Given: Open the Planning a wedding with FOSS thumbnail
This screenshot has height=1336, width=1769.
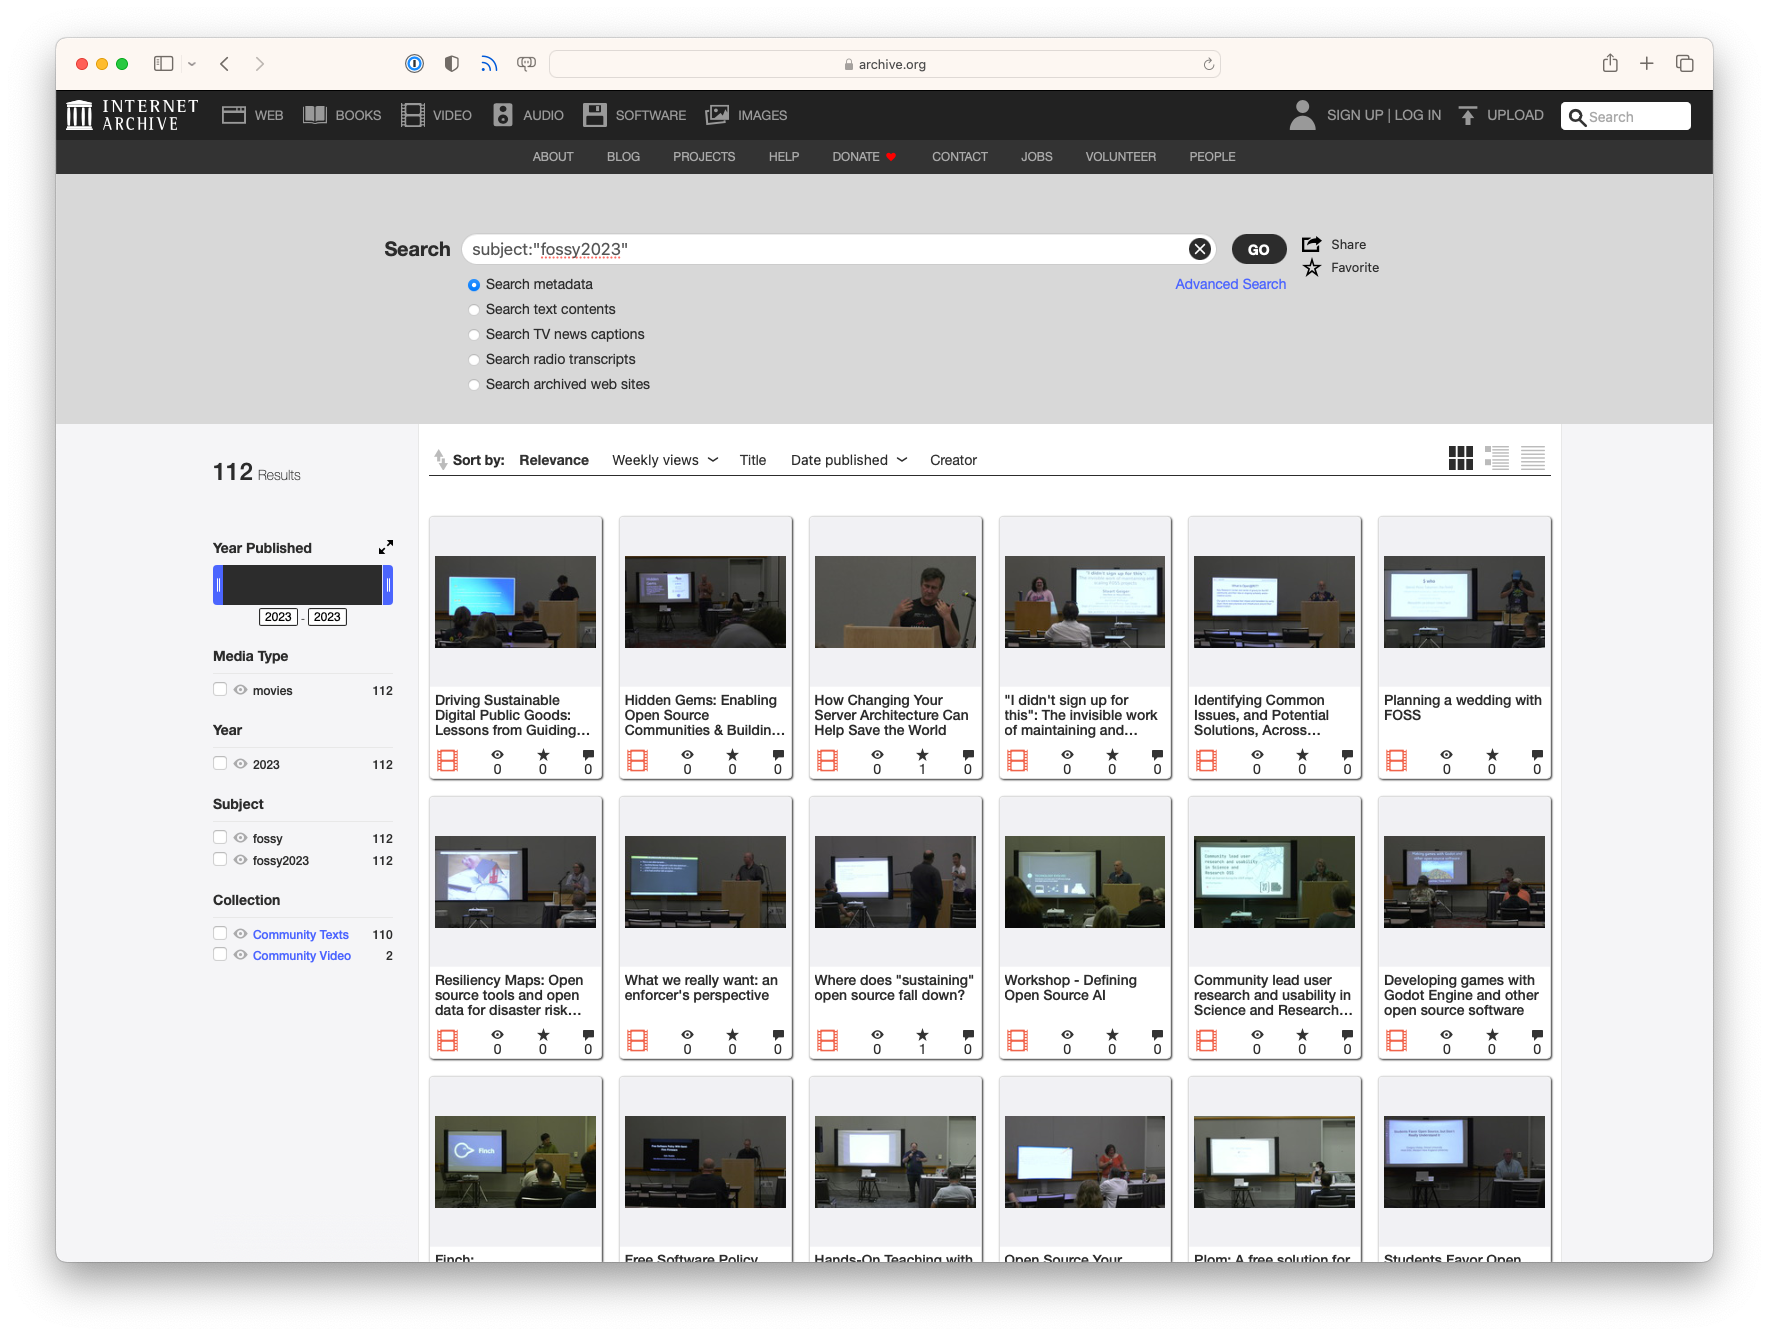Looking at the screenshot, I should click(x=1462, y=601).
